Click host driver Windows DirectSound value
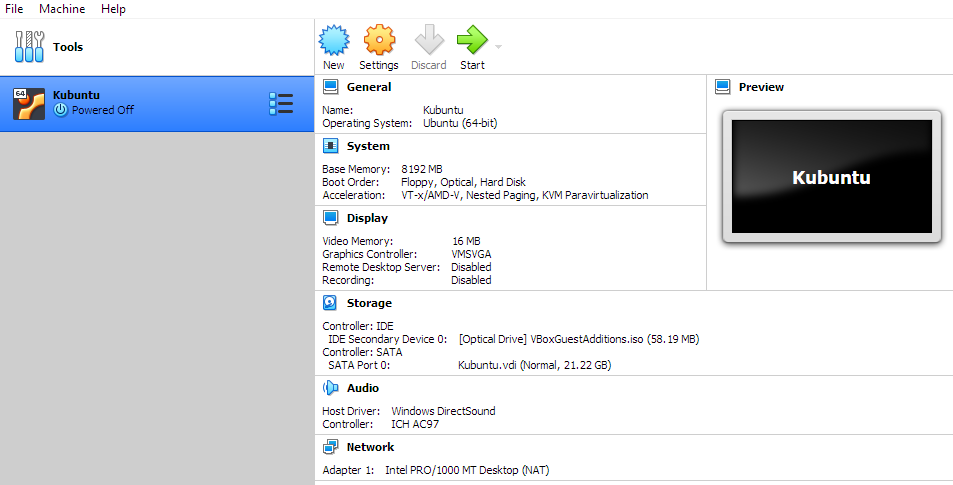Screen dimensions: 953x485 [443, 411]
